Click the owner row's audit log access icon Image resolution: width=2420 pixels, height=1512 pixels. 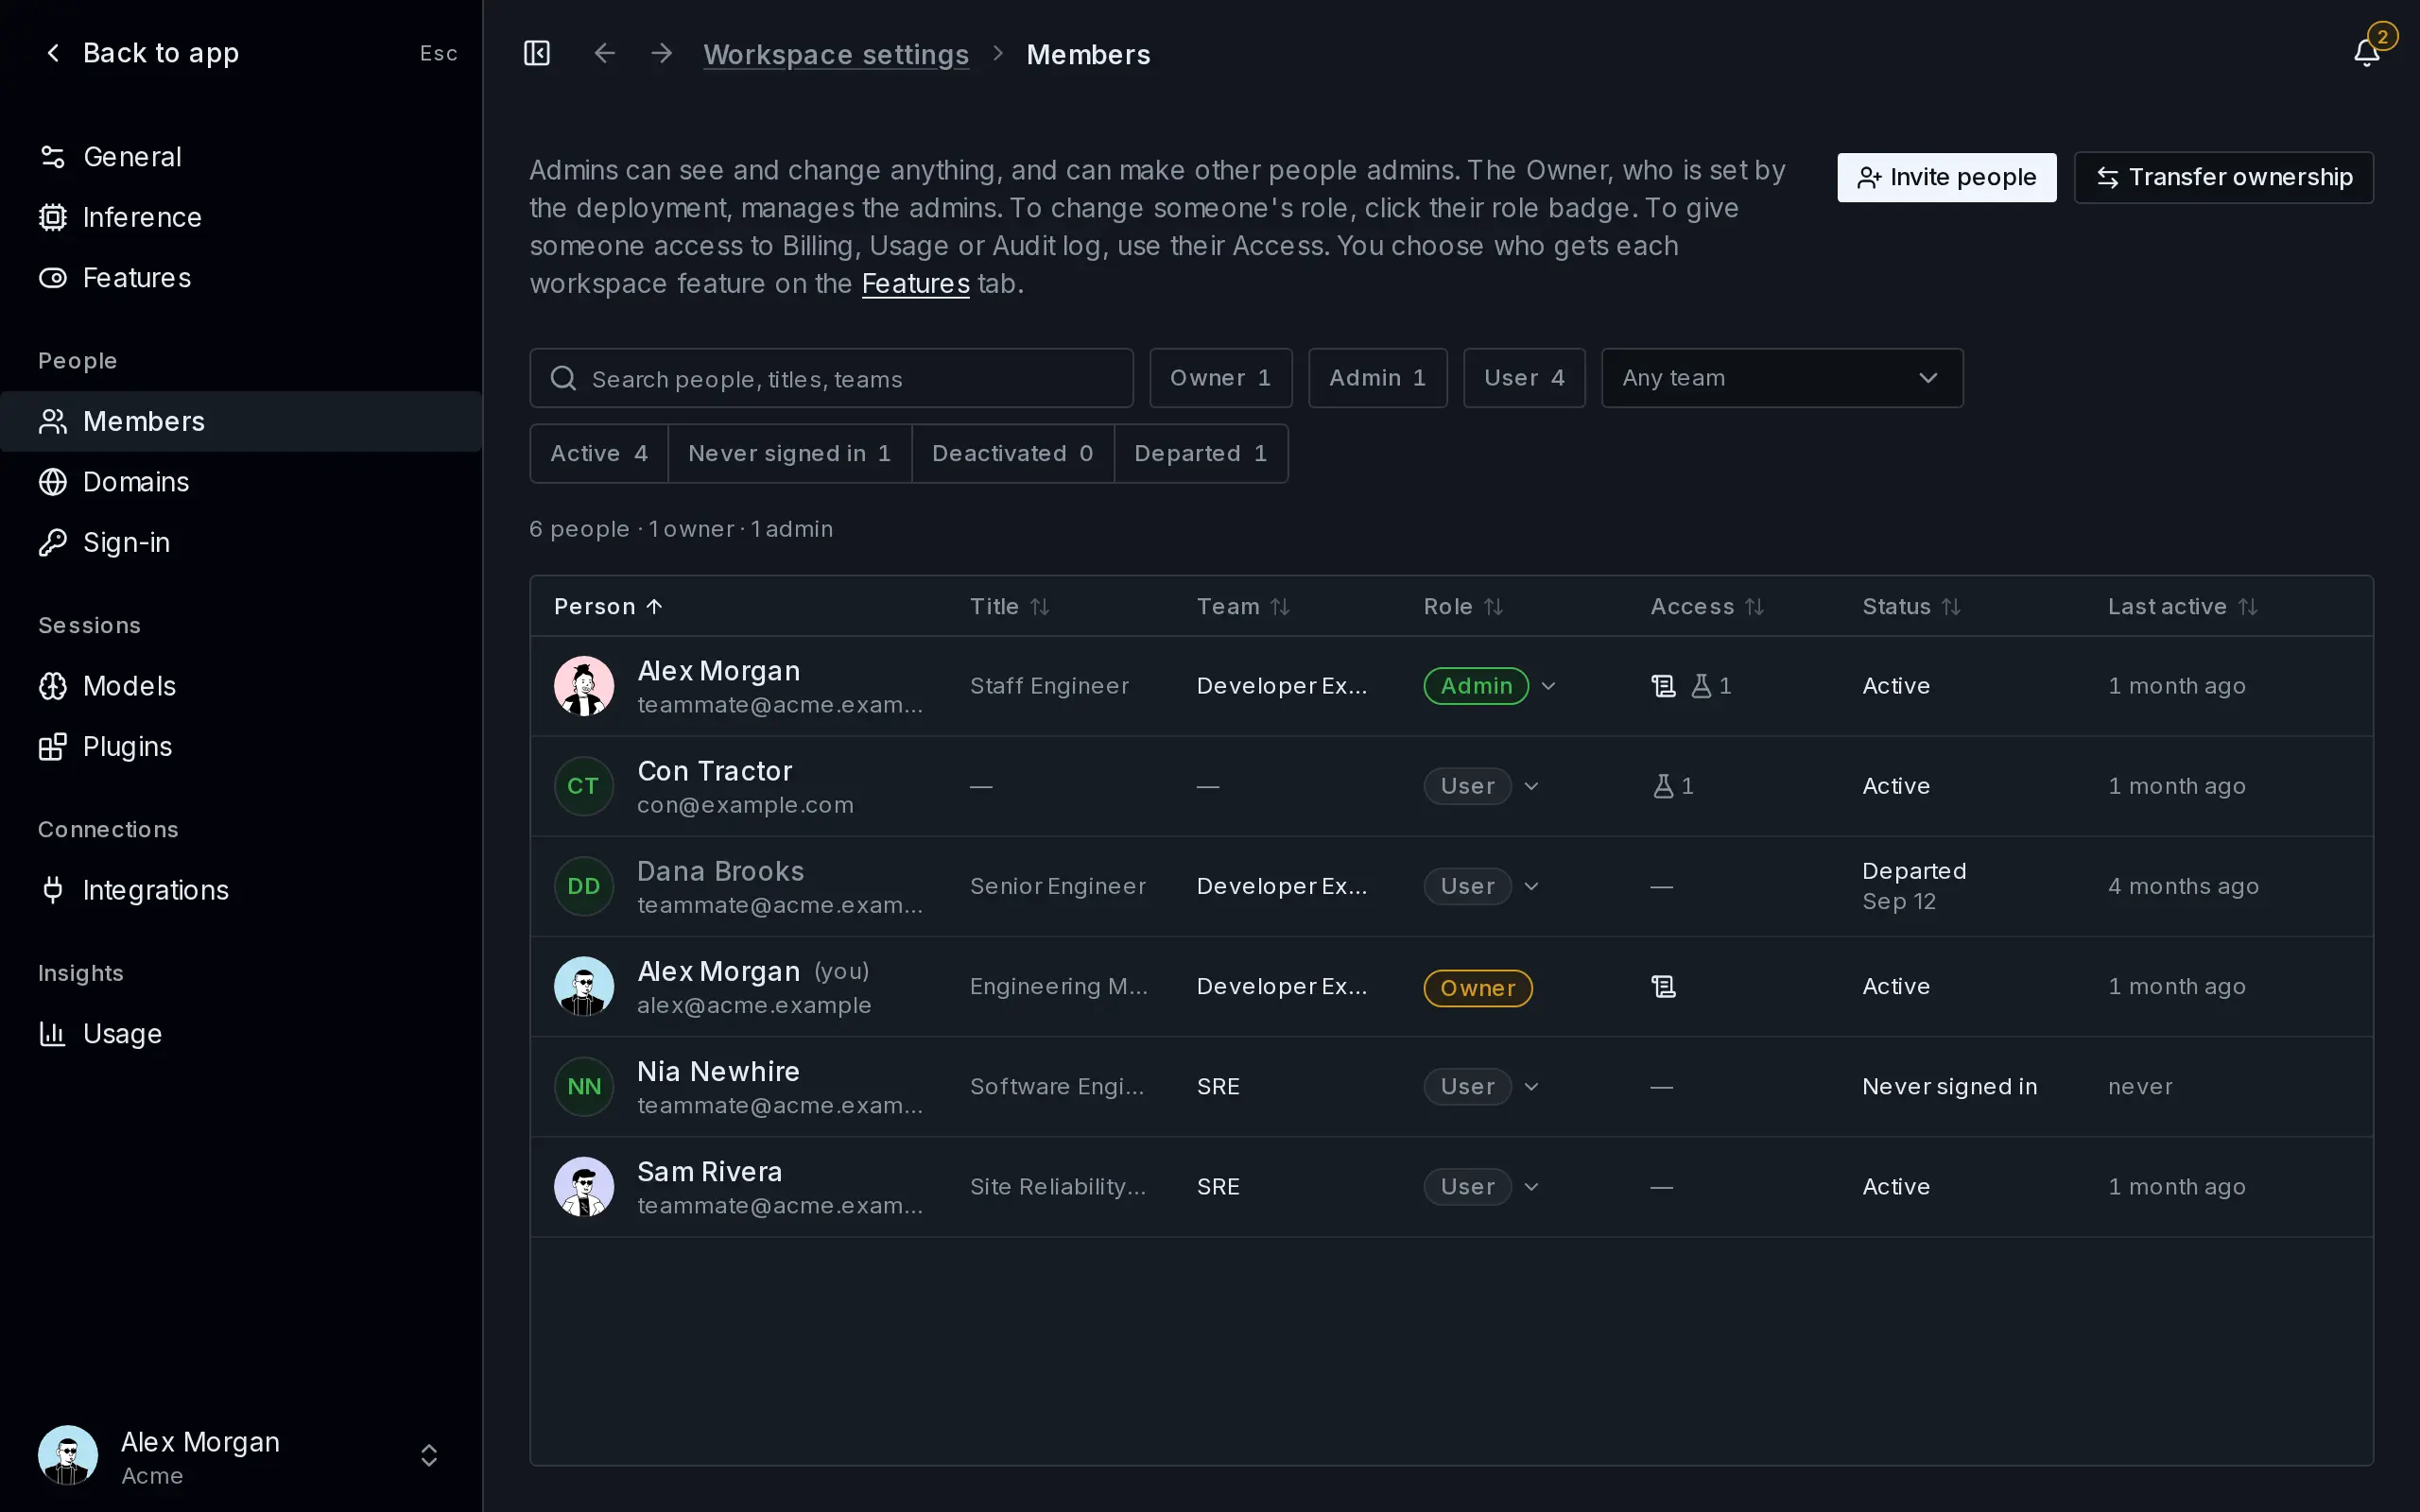click(x=1663, y=987)
